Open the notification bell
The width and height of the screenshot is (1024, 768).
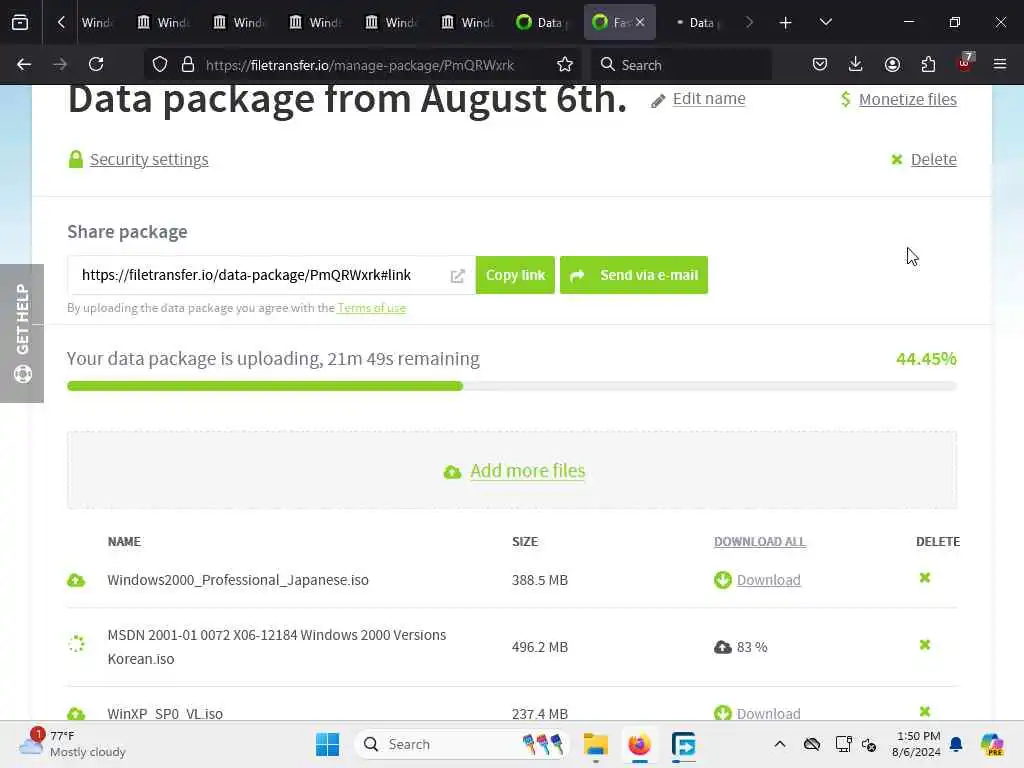(x=956, y=744)
